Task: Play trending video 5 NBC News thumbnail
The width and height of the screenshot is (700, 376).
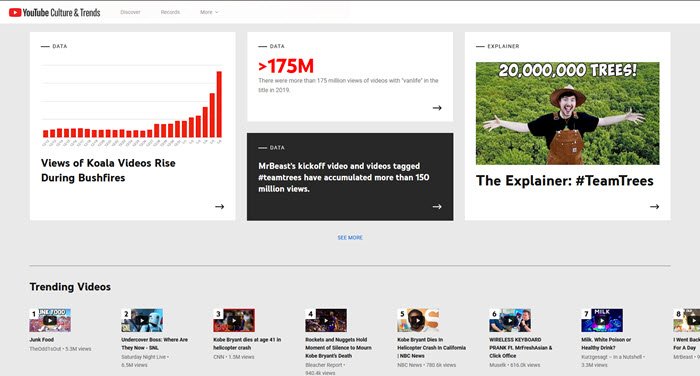Action: click(418, 320)
